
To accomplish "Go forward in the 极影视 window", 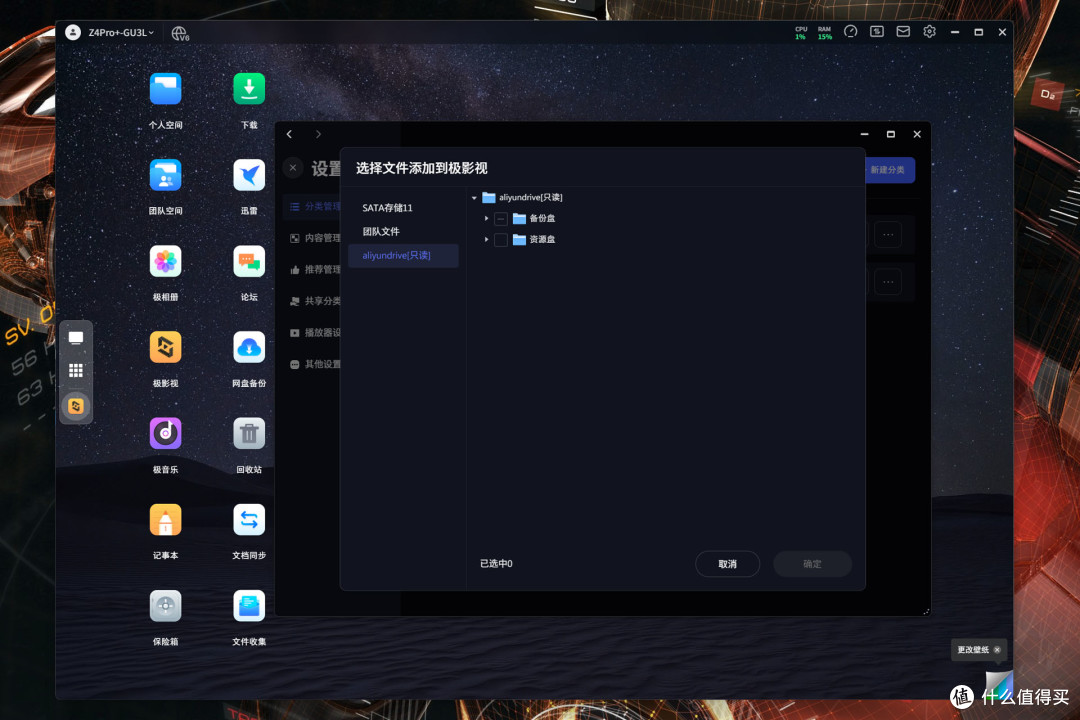I will pyautogui.click(x=318, y=134).
